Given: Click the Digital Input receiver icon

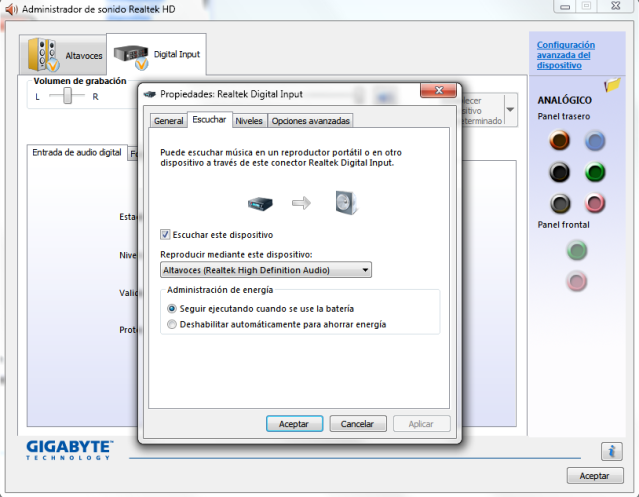Looking at the screenshot, I should (x=131, y=56).
